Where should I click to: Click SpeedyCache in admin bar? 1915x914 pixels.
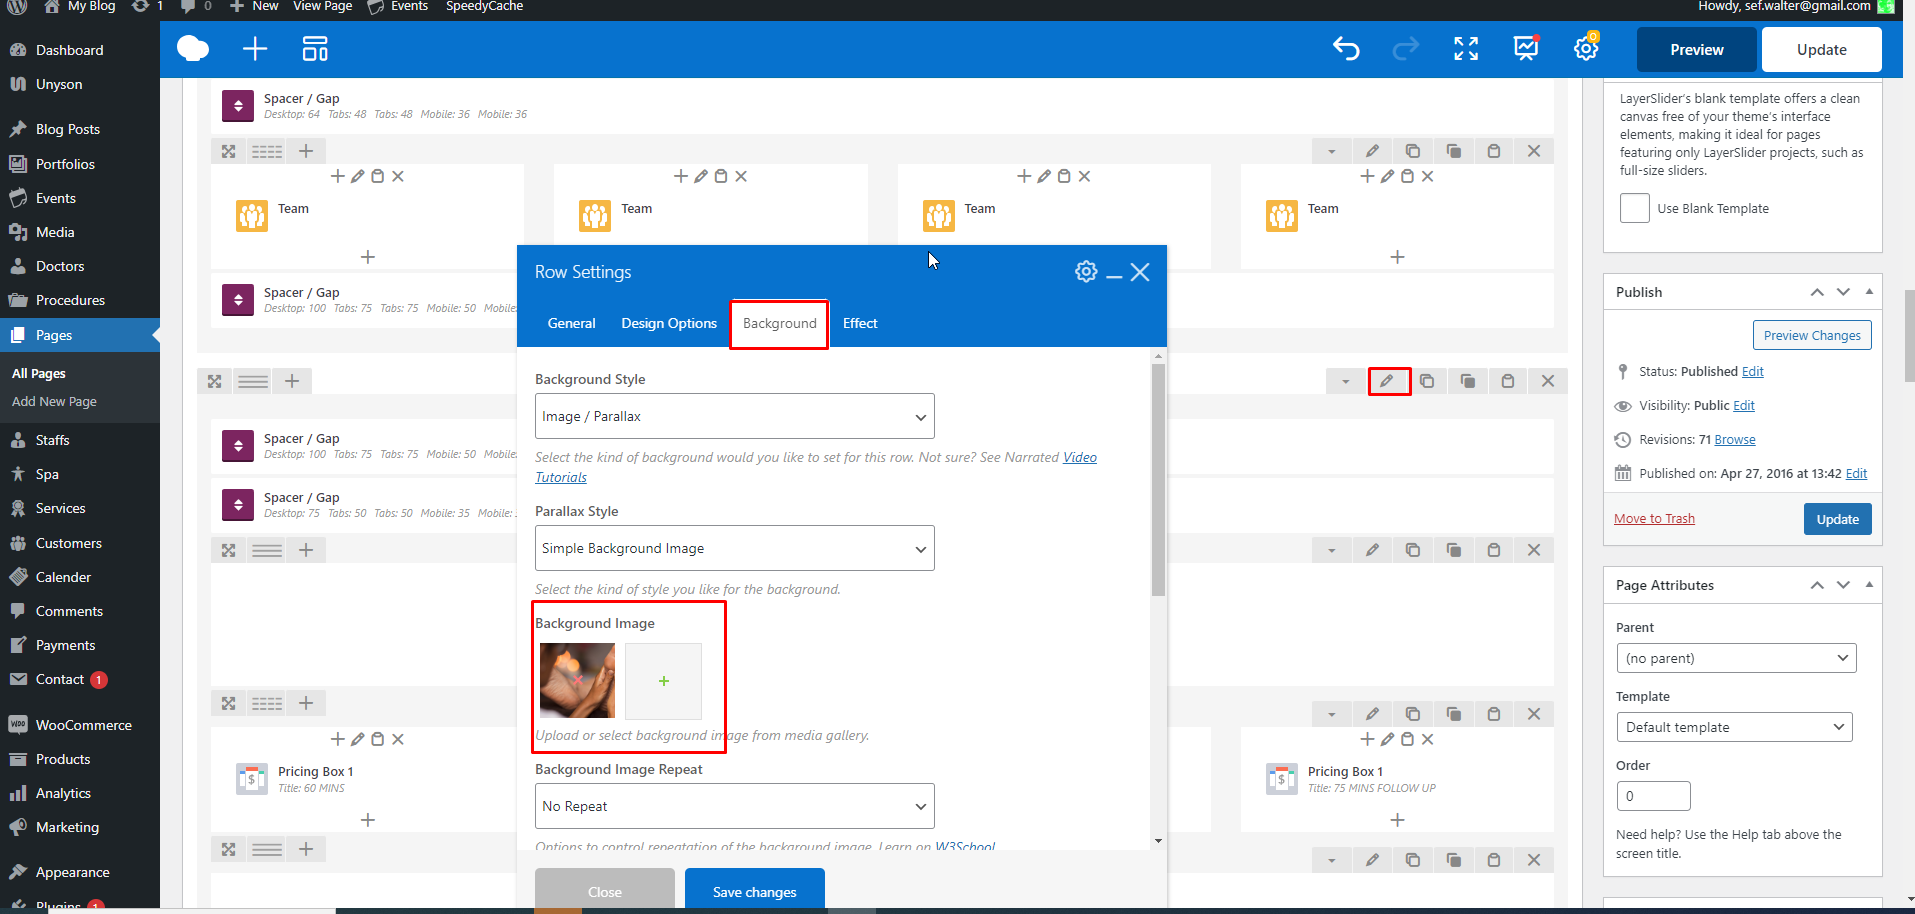pyautogui.click(x=484, y=6)
